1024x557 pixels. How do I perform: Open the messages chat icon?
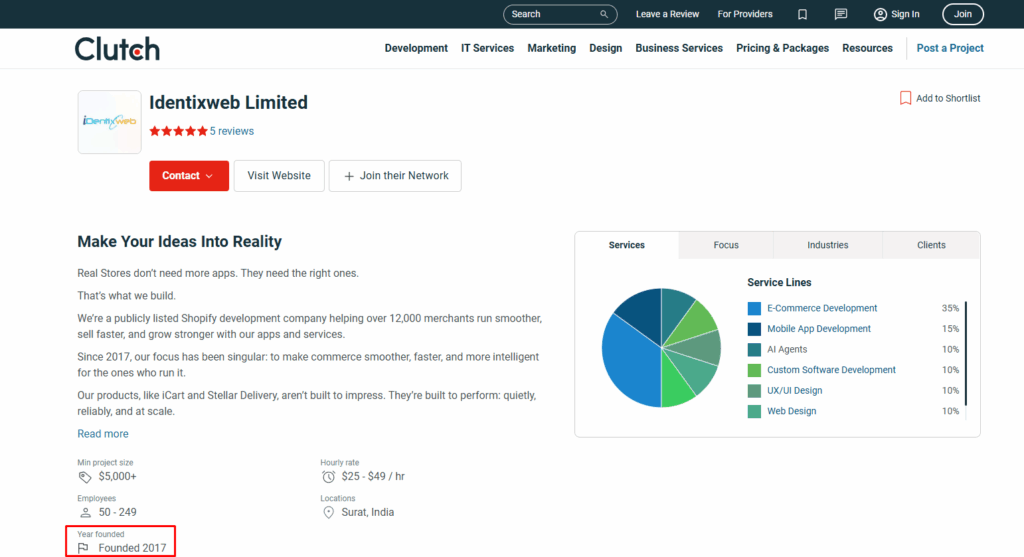tap(841, 15)
